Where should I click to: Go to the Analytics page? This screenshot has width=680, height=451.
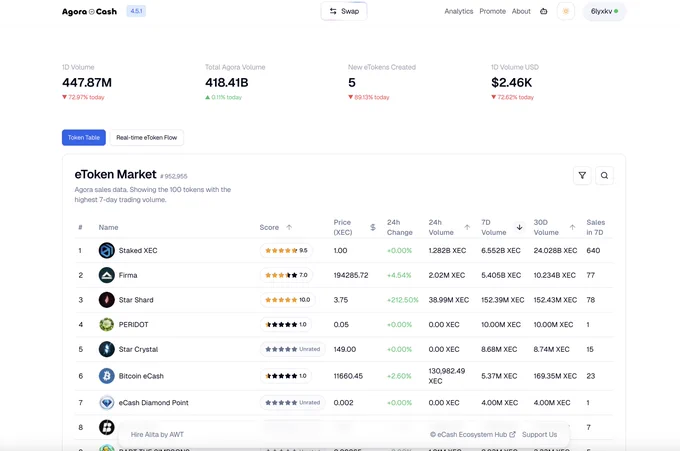click(x=458, y=11)
